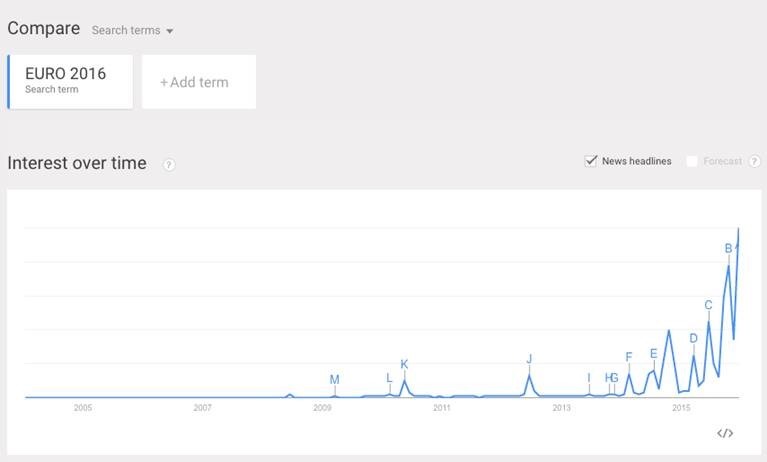The image size is (767, 462).
Task: Enable the Forecast checkbox
Action: (692, 161)
